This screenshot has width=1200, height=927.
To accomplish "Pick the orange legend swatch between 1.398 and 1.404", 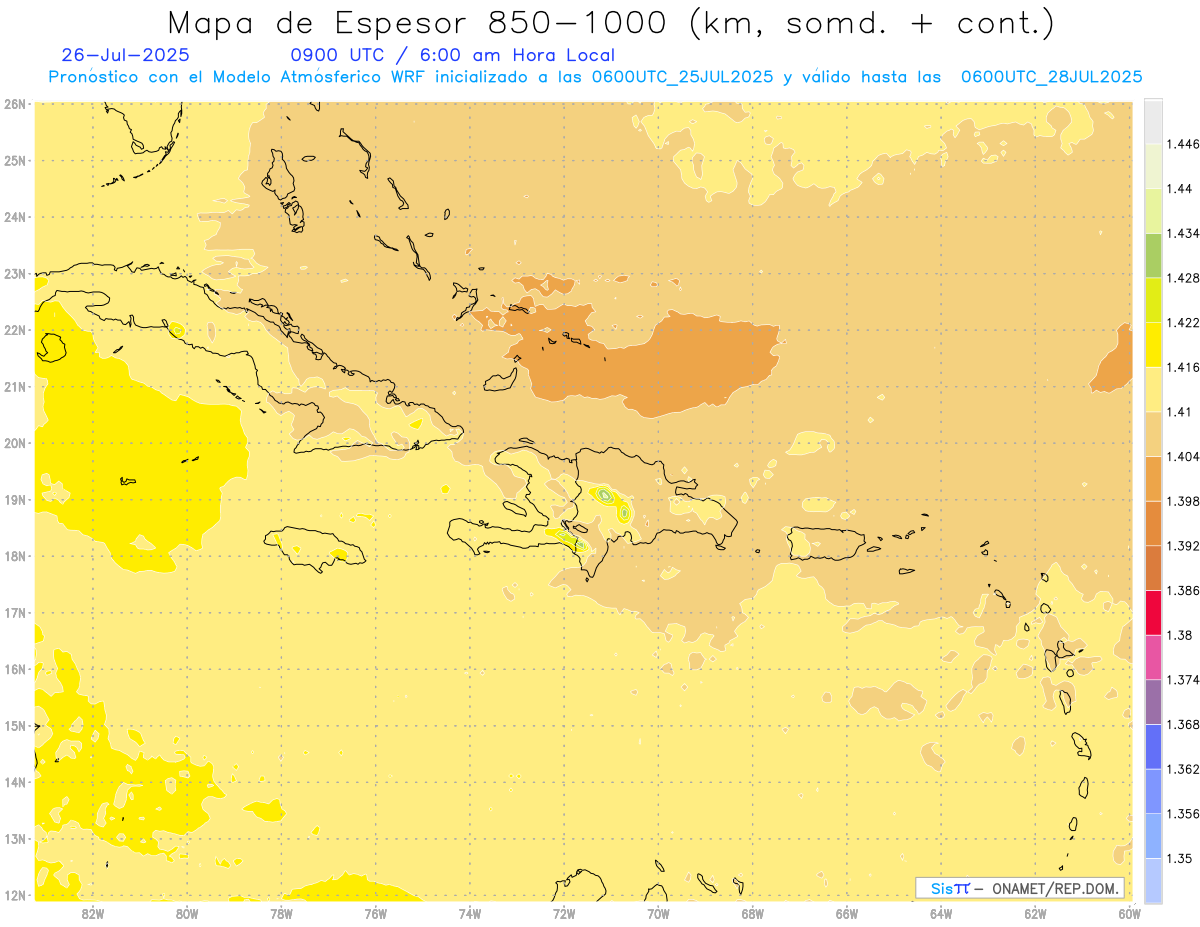I will pos(1153,478).
